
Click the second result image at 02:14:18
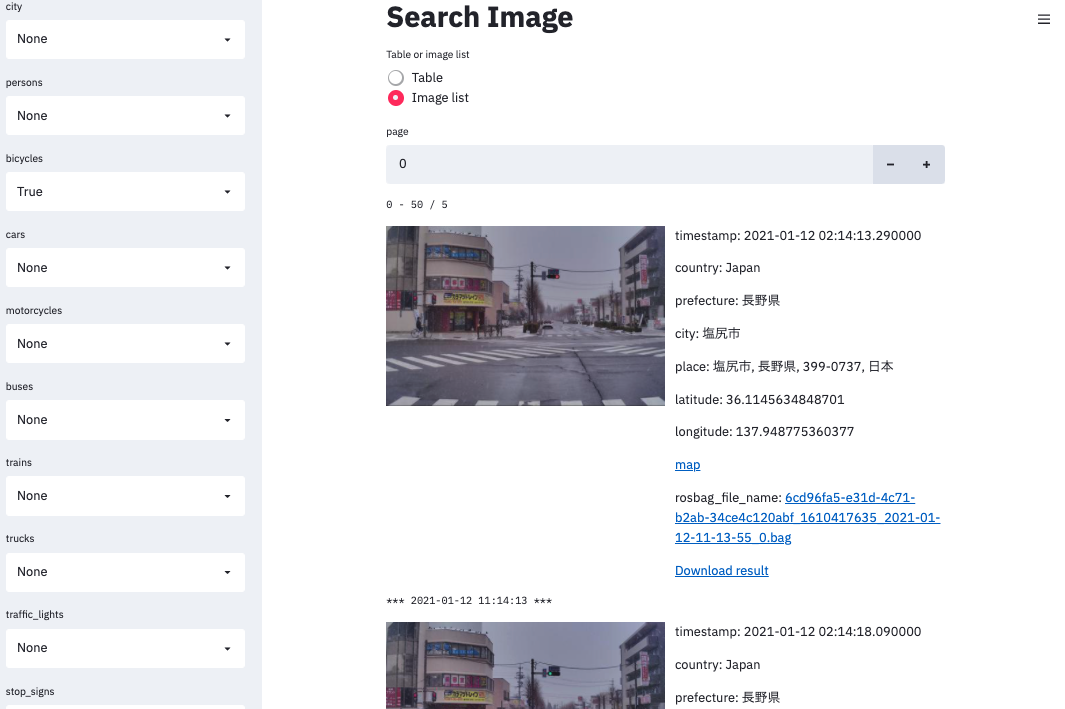pyautogui.click(x=525, y=666)
